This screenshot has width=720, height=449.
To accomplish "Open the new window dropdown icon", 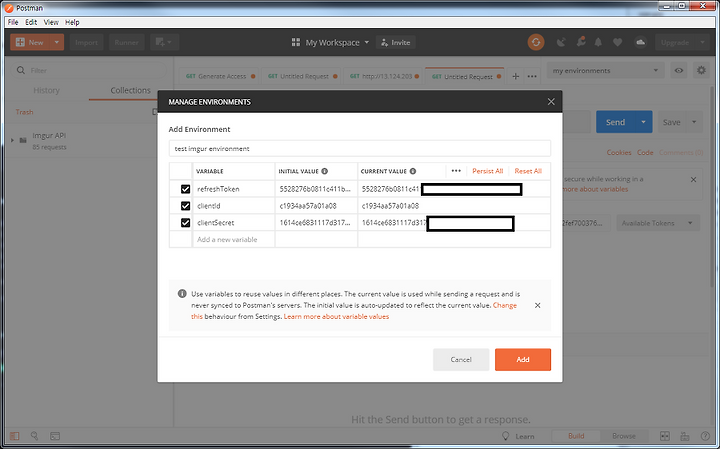I will pyautogui.click(x=164, y=42).
